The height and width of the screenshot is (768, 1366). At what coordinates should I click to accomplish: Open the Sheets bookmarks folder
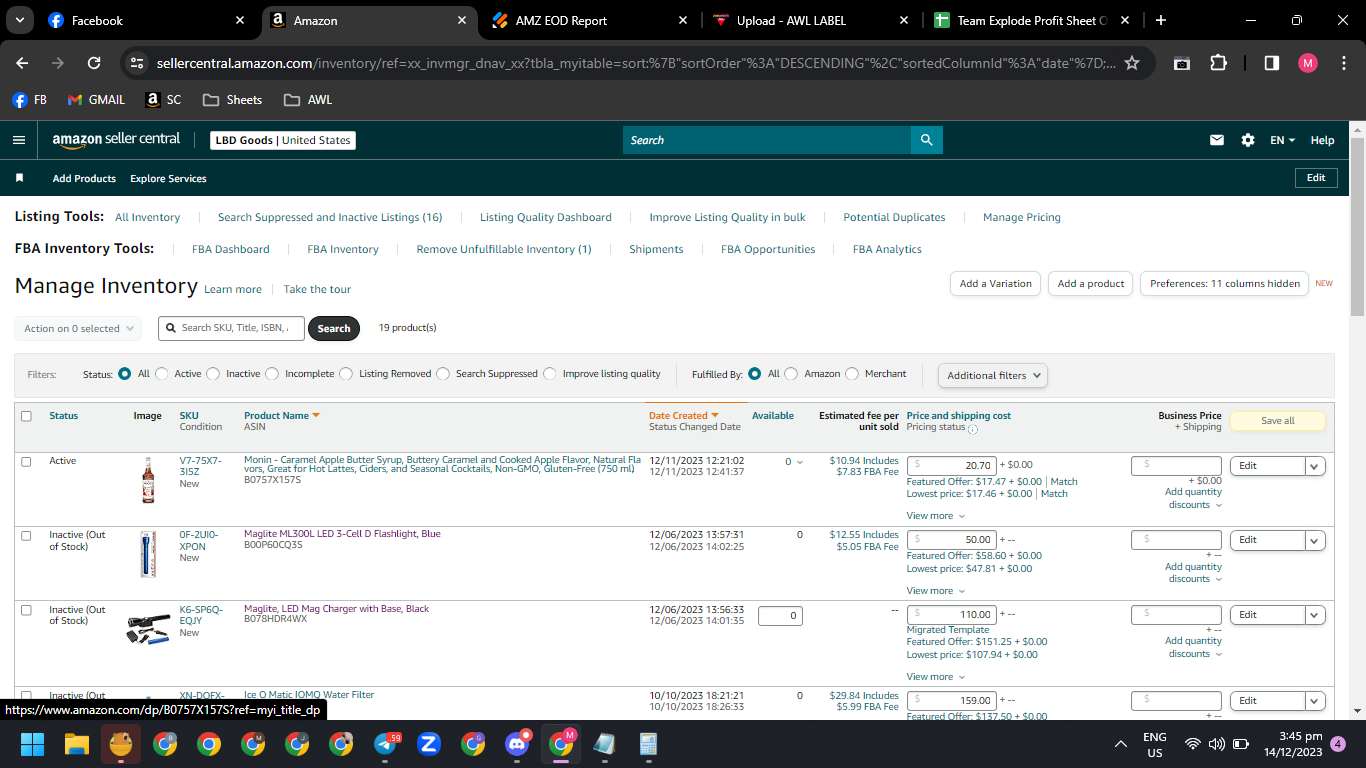pos(232,100)
